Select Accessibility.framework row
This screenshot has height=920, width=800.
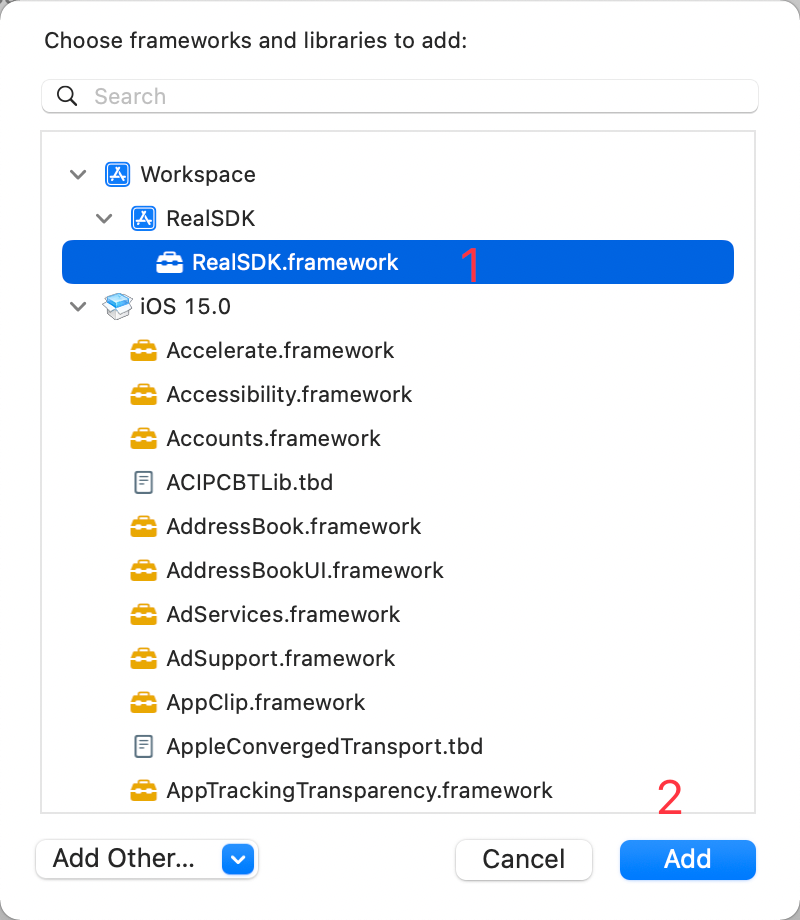click(x=289, y=395)
